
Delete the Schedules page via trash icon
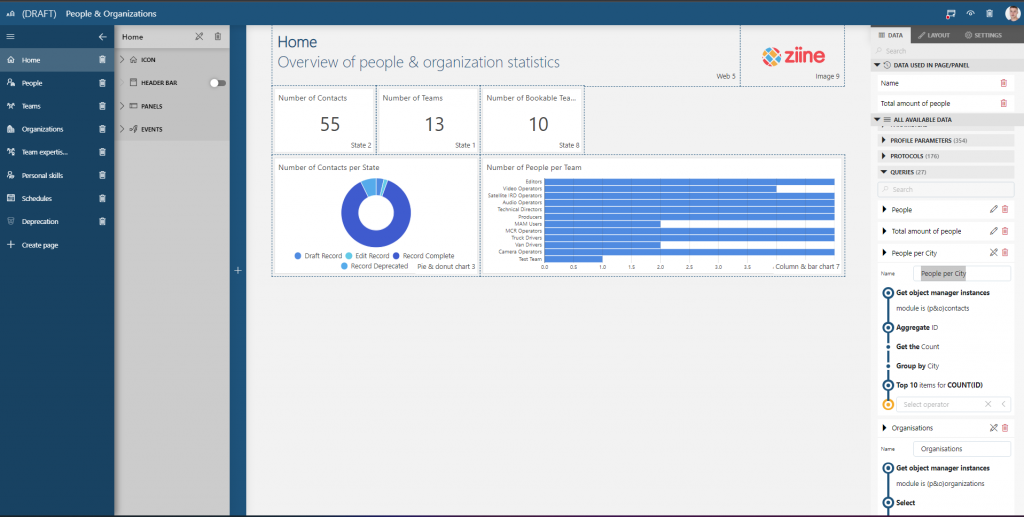(x=102, y=198)
